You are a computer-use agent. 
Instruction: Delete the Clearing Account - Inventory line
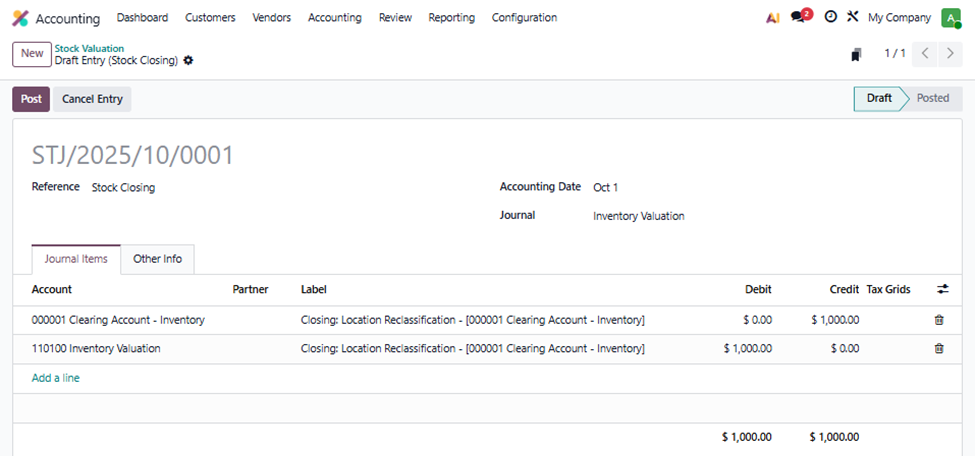coord(938,320)
